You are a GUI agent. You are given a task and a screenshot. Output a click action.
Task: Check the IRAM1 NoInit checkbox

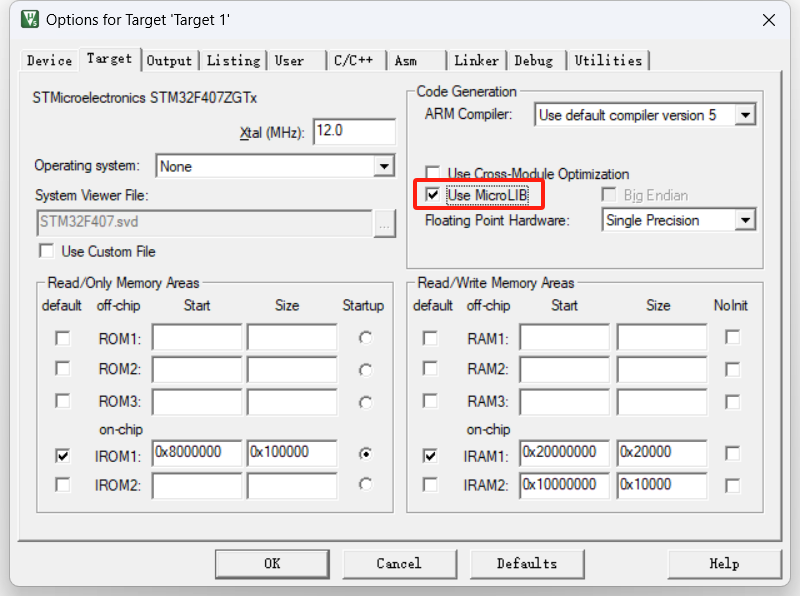733,455
